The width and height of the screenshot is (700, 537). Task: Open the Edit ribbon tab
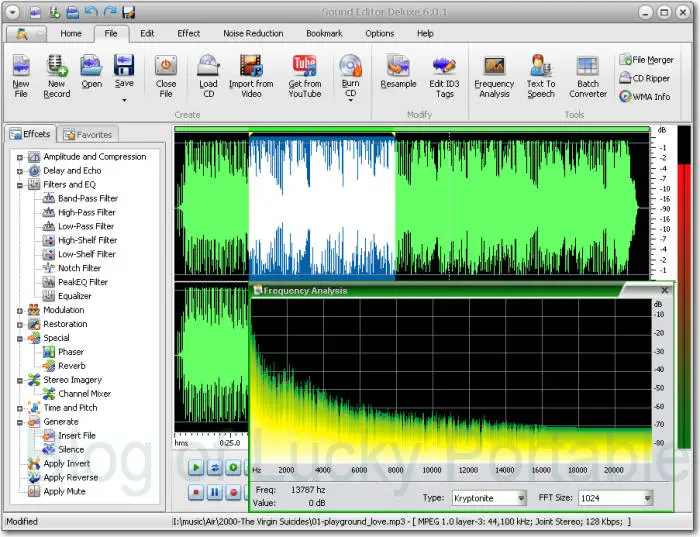click(x=147, y=33)
